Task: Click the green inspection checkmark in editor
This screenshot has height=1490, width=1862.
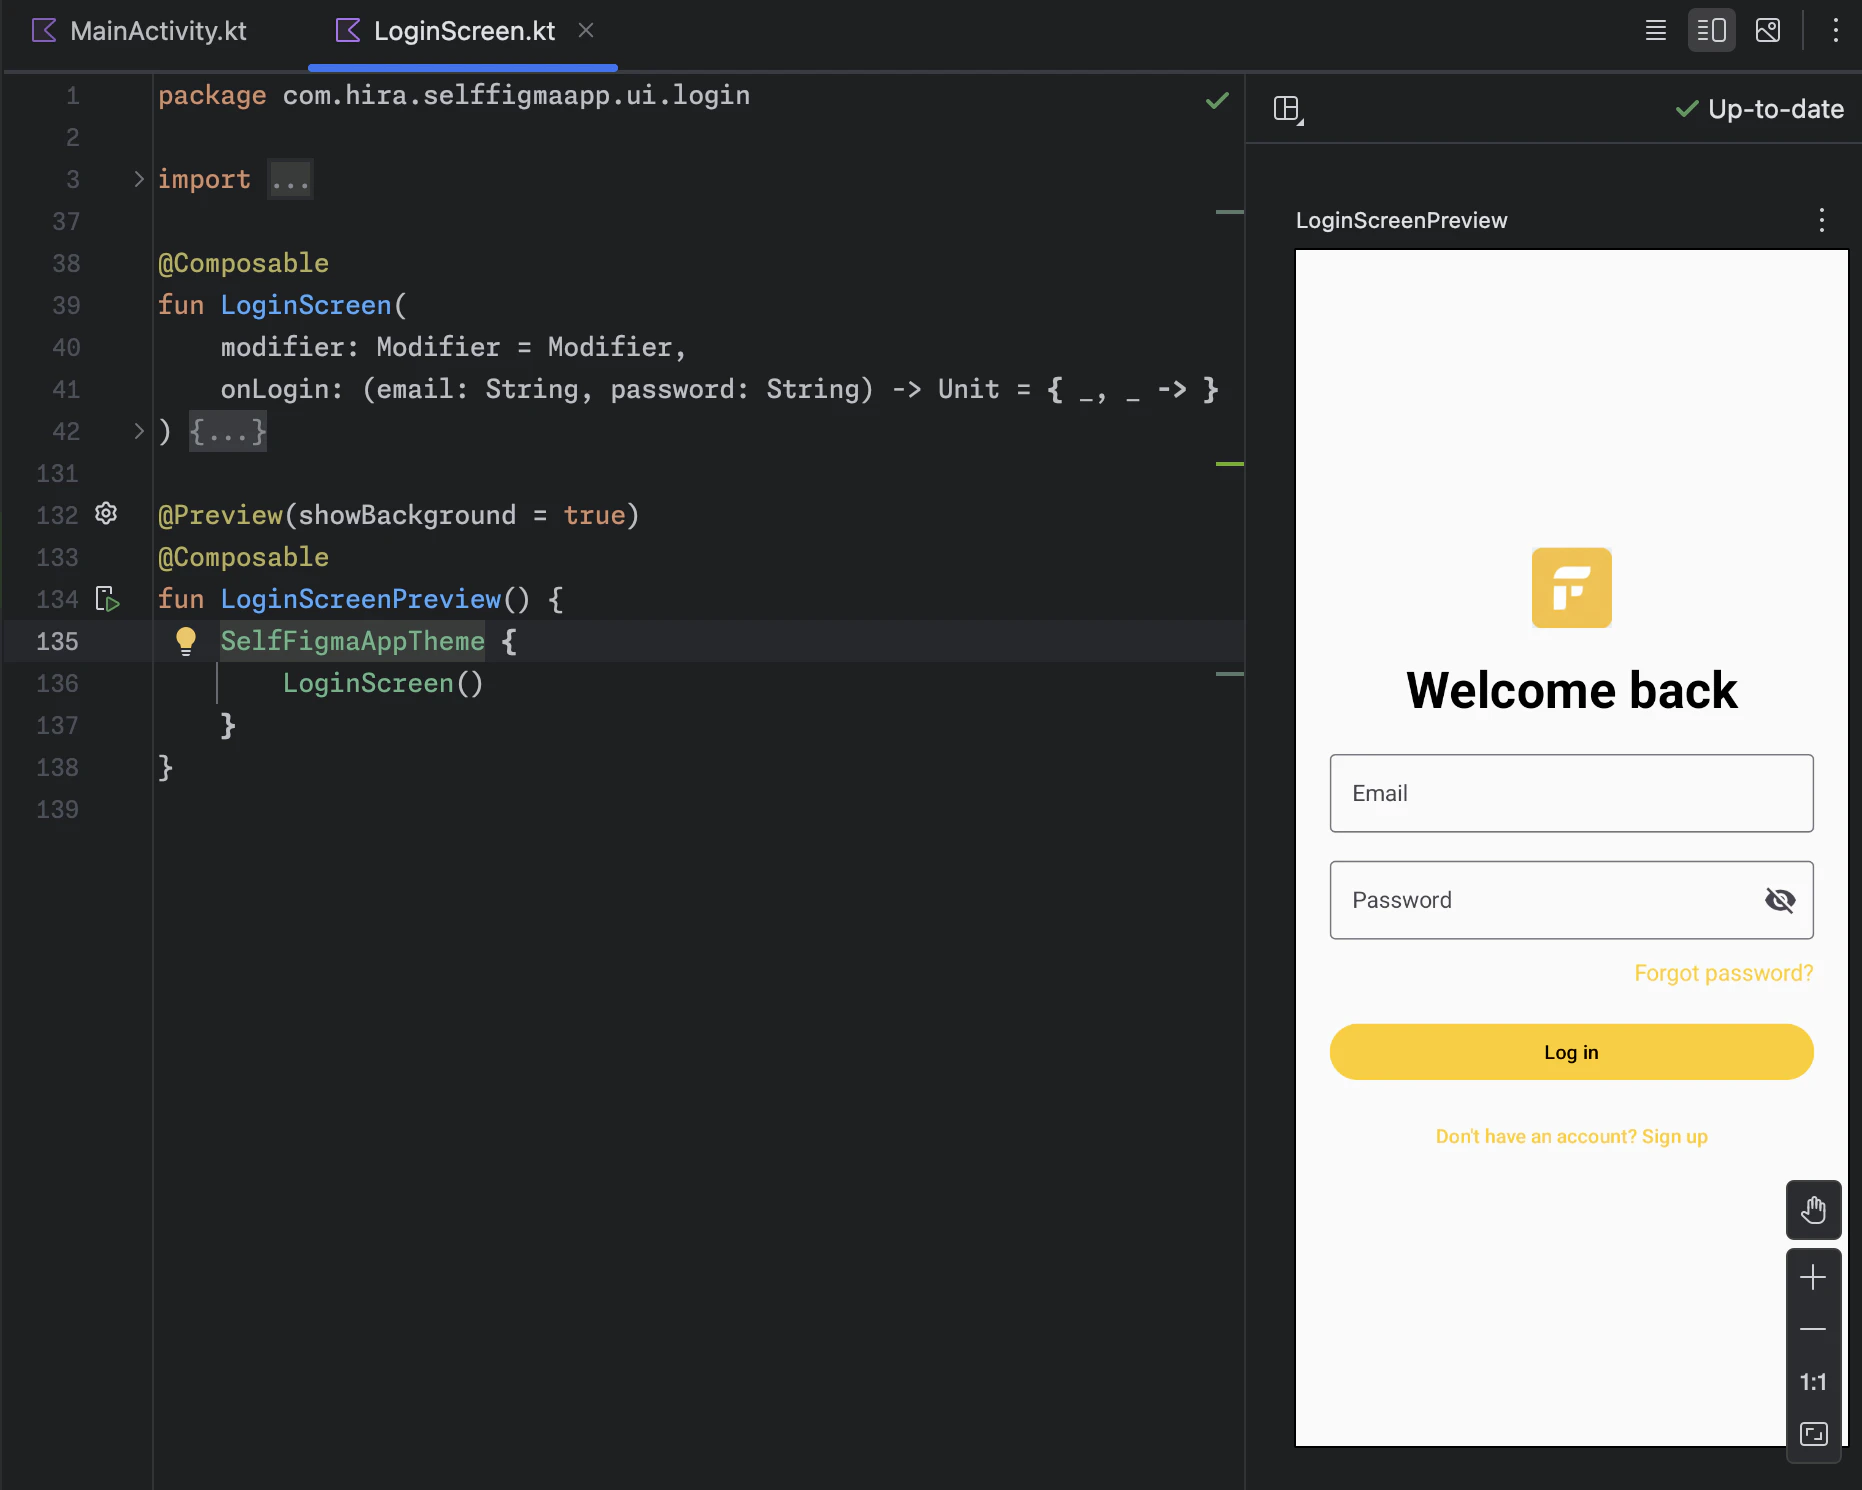Action: (x=1217, y=100)
